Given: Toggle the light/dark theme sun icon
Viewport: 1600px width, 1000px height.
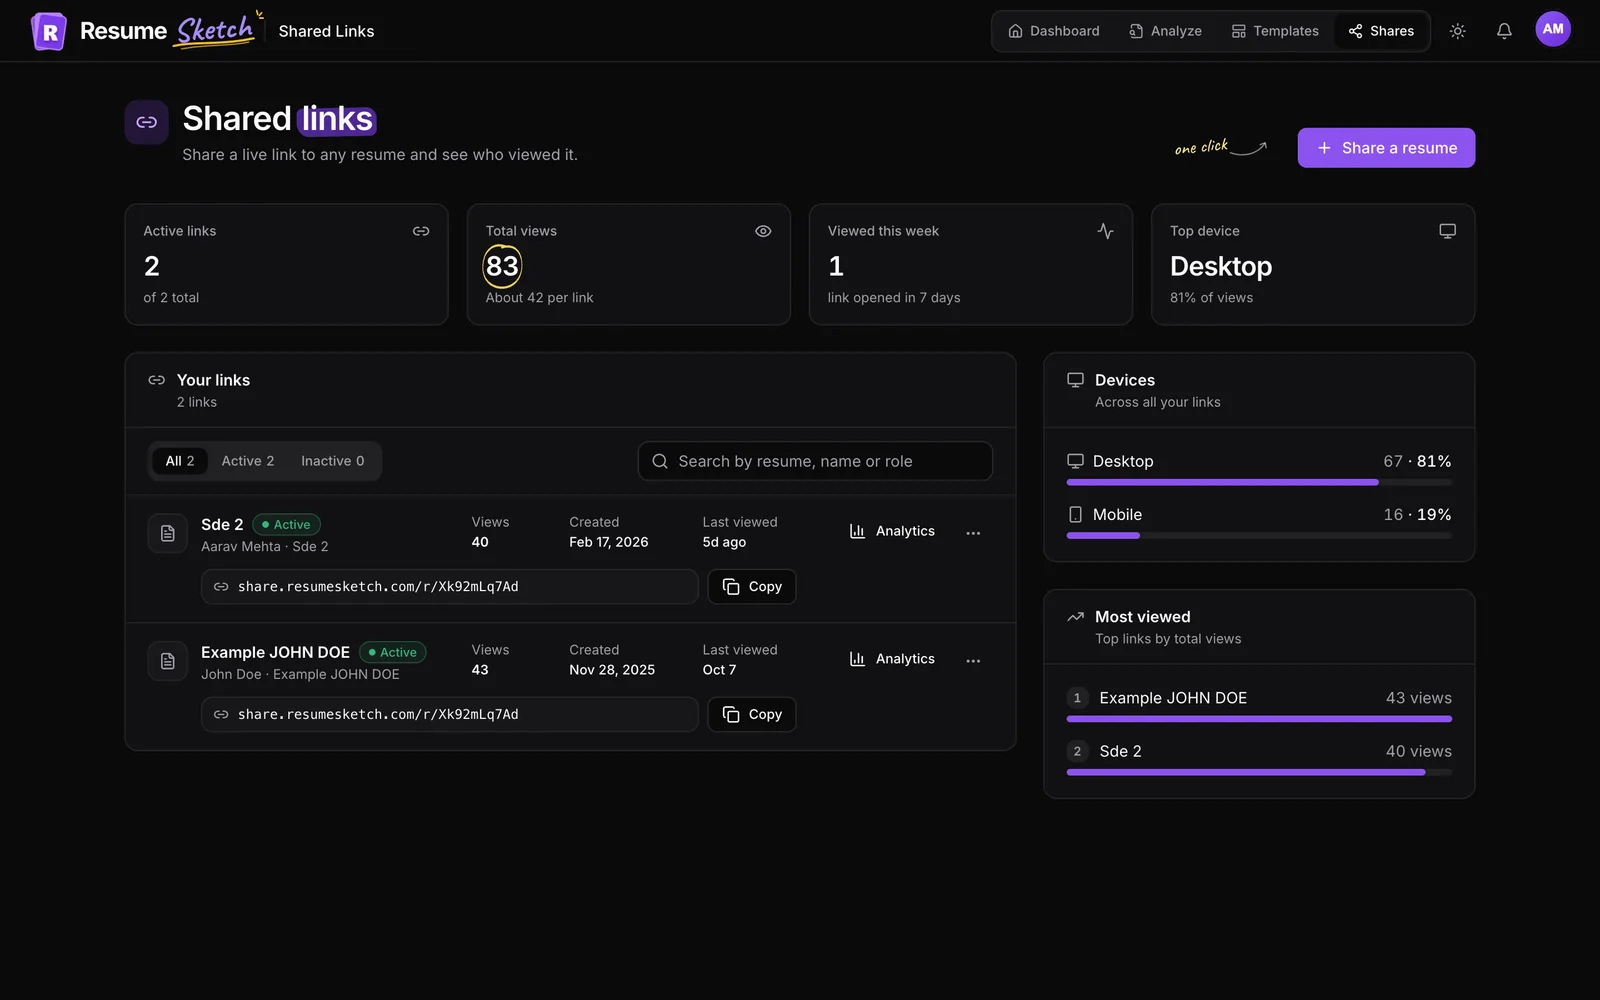Looking at the screenshot, I should 1458,31.
